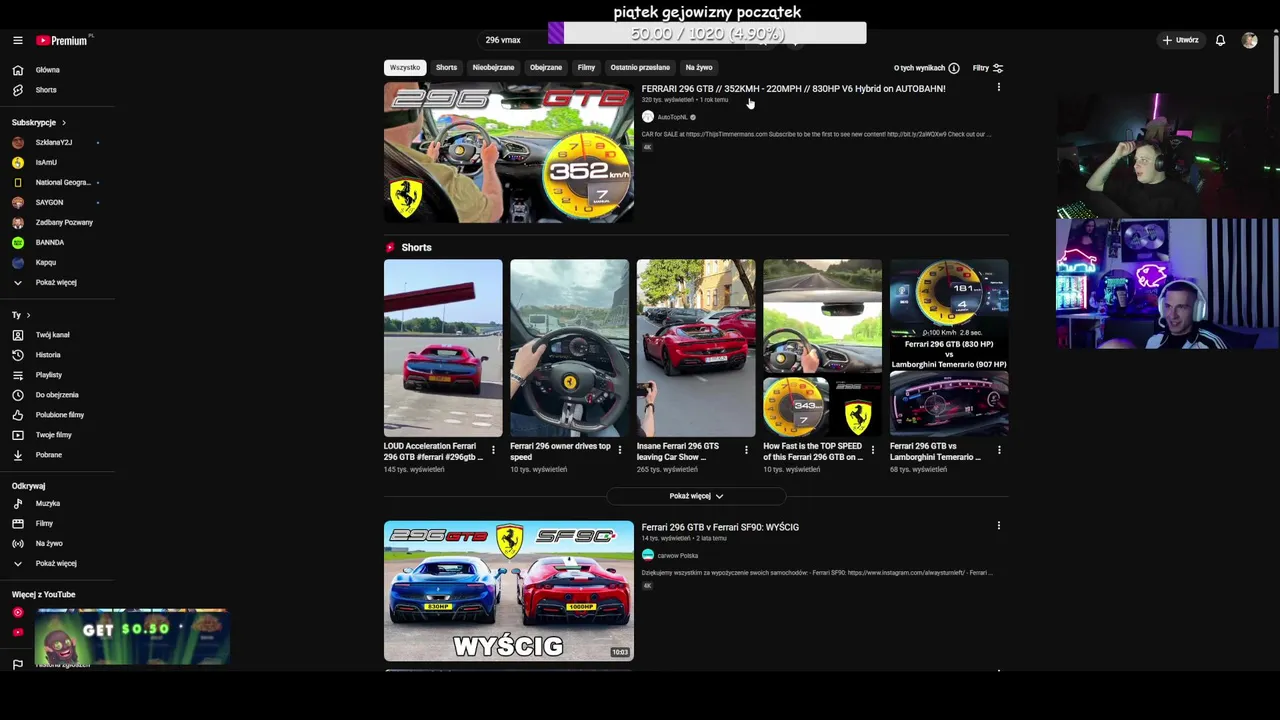
Task: Open options for 296 GTB vs Temerario short
Action: pyautogui.click(x=999, y=450)
